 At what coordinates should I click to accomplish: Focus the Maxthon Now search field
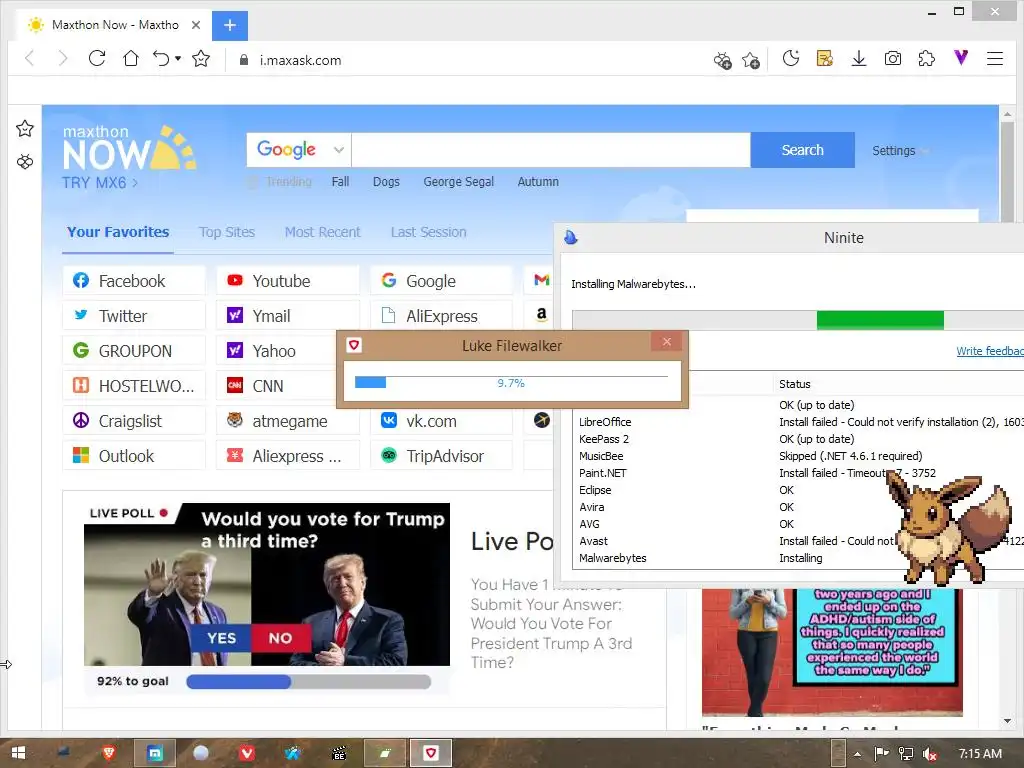551,150
